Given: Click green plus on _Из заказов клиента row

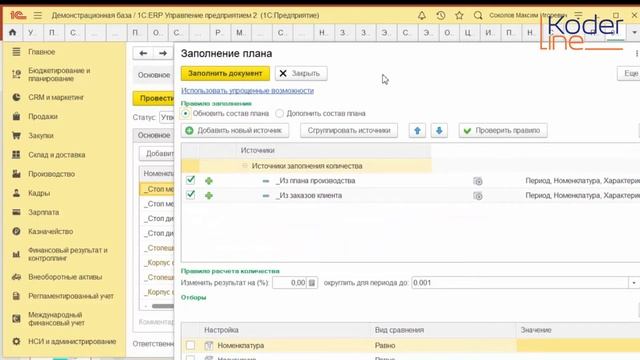Looking at the screenshot, I should (209, 196).
